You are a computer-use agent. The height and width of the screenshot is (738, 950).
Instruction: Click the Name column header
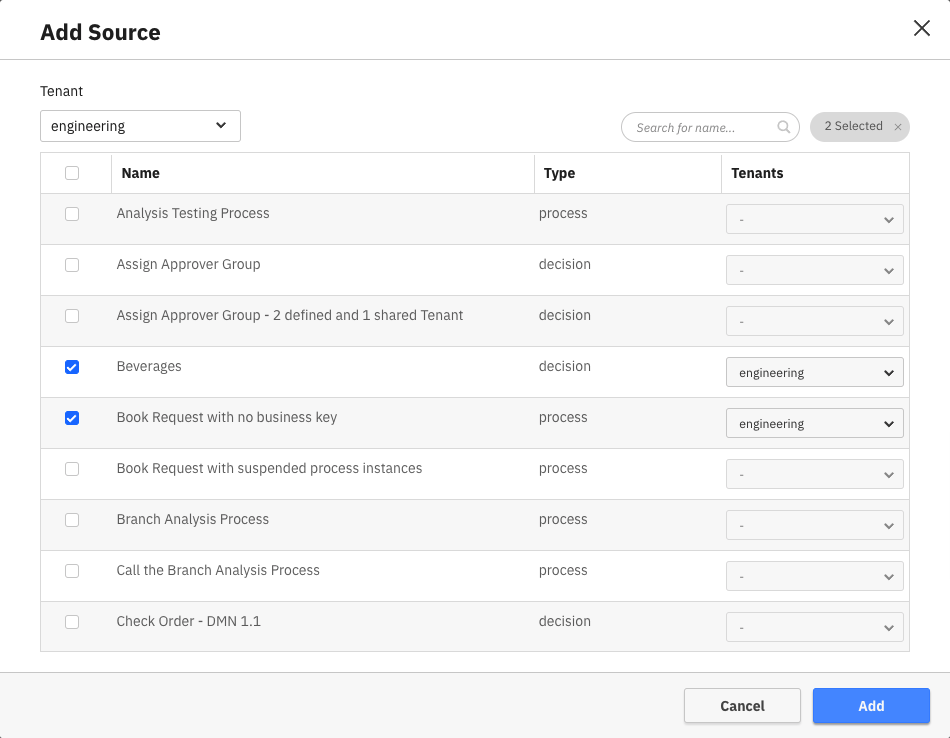coord(141,173)
